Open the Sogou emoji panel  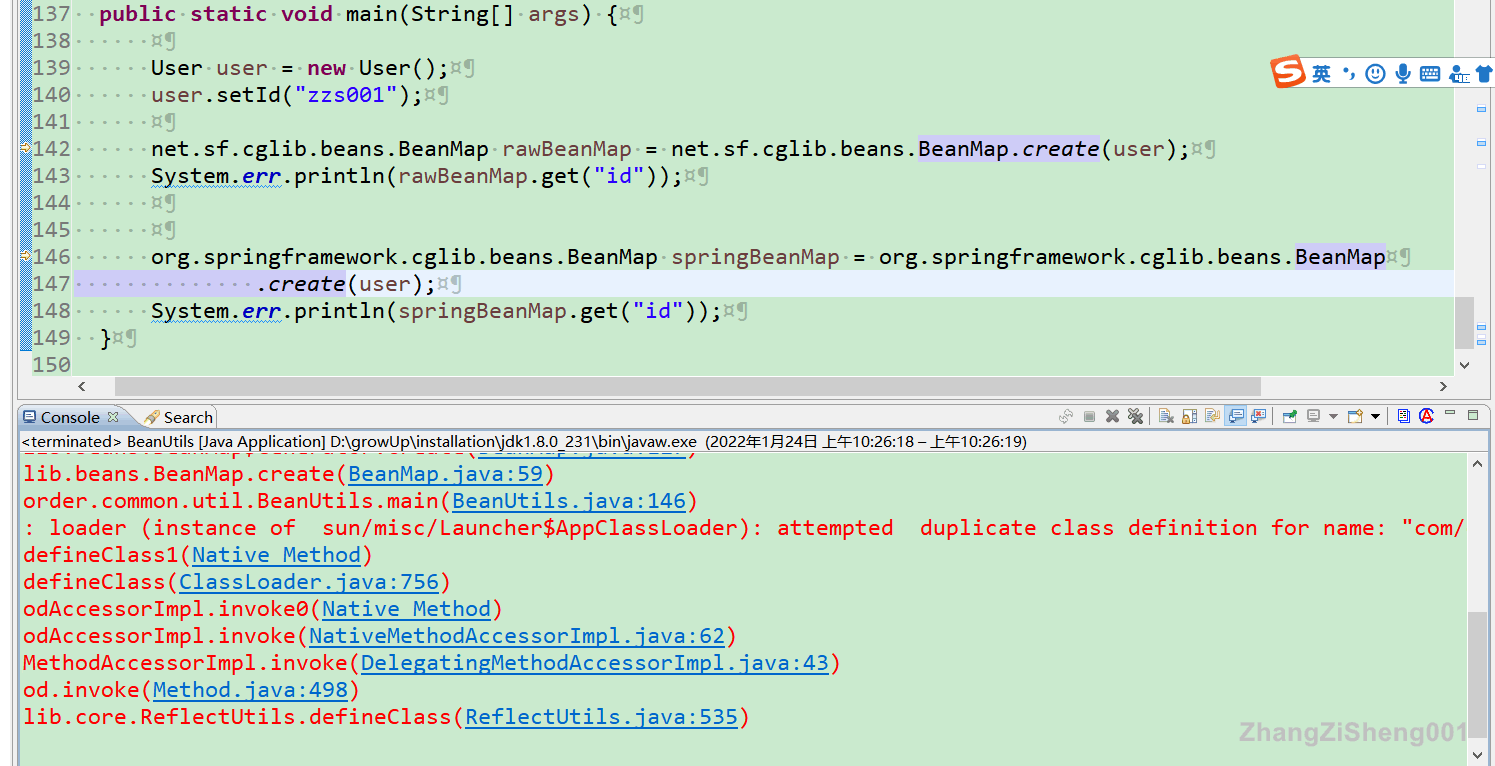point(1374,73)
